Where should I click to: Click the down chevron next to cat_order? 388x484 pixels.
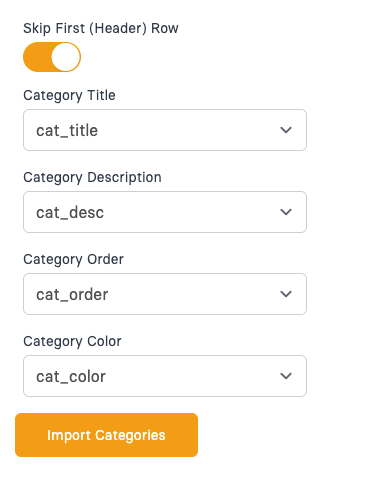point(286,294)
